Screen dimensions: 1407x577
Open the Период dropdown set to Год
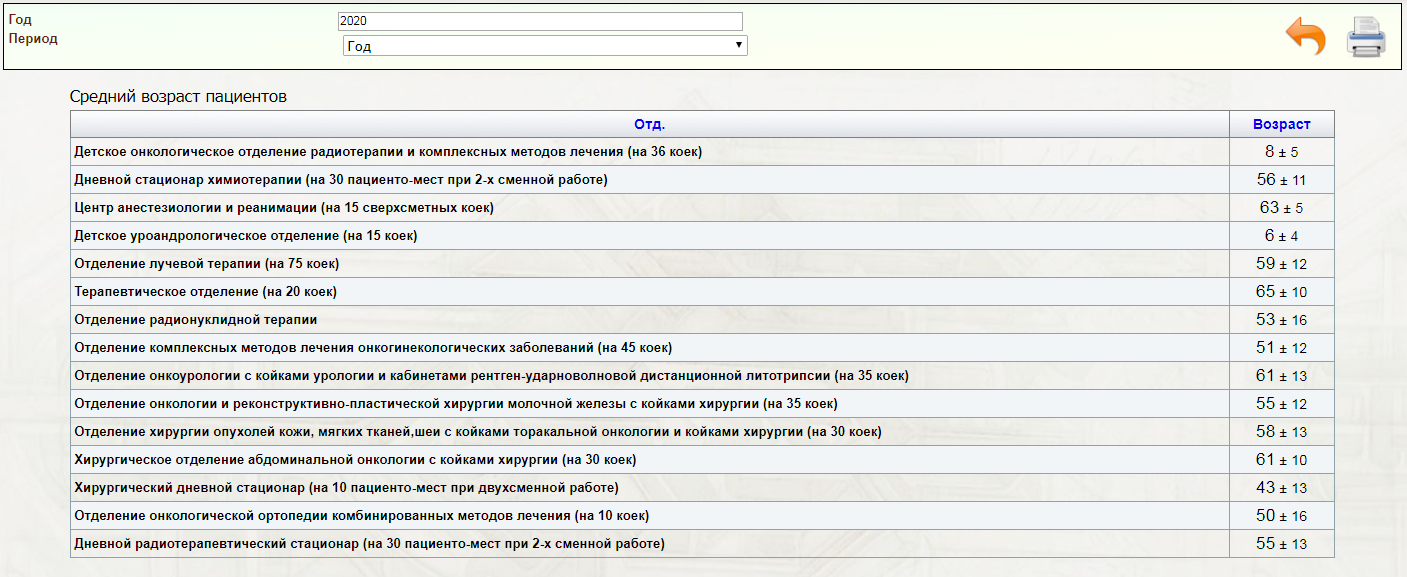click(545, 46)
